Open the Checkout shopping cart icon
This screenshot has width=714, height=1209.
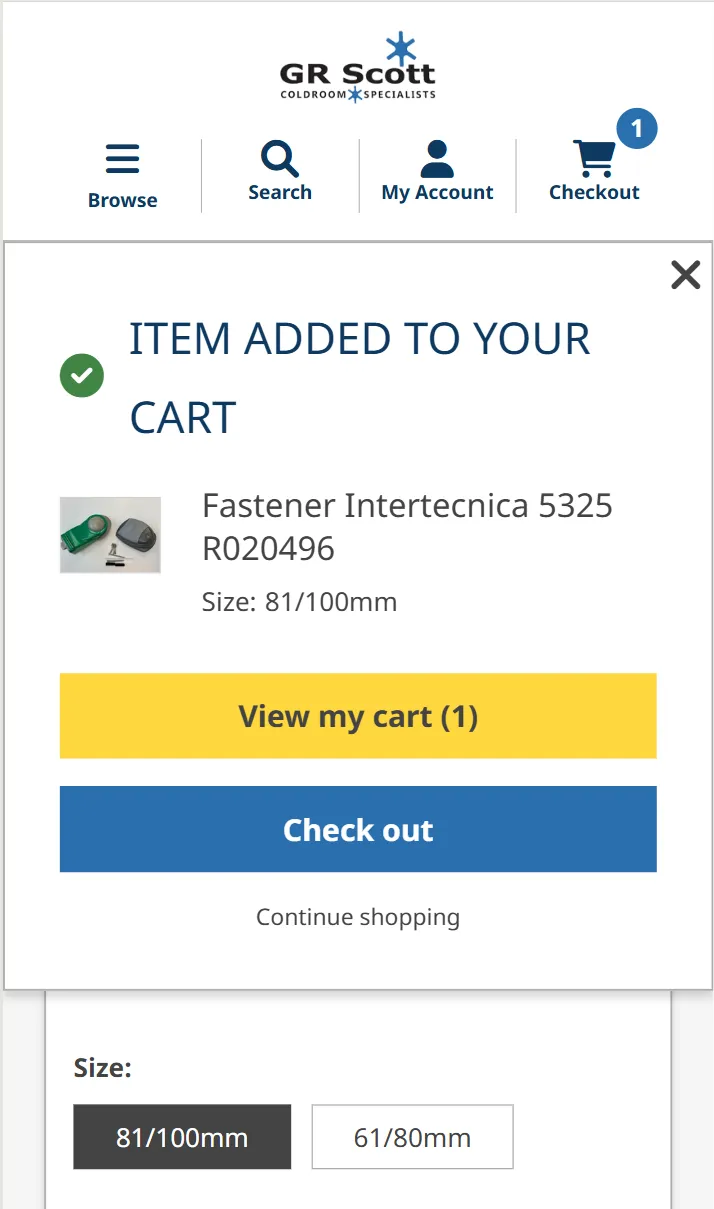594,158
